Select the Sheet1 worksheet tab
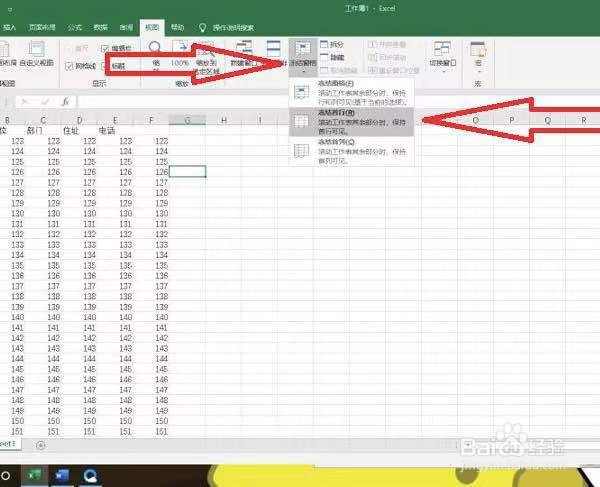Image resolution: width=600 pixels, height=487 pixels. pos(8,444)
